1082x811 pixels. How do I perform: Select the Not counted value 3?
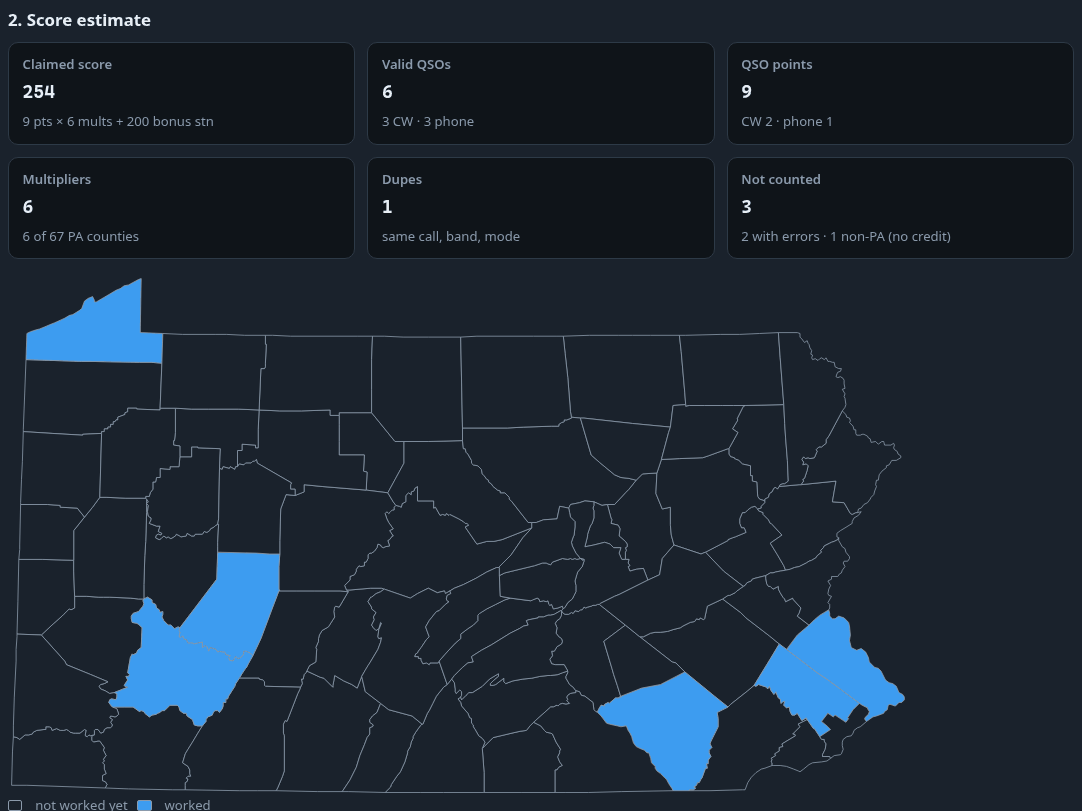(x=746, y=206)
